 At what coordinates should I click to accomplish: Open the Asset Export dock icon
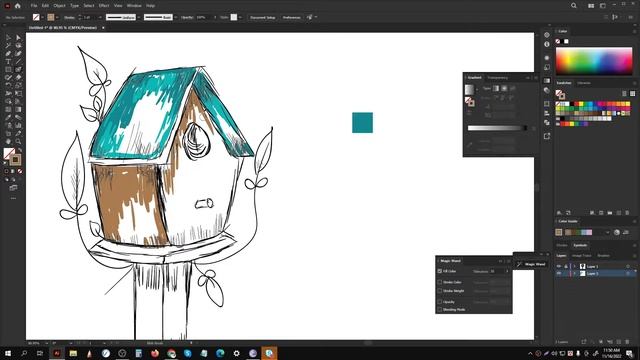[547, 136]
